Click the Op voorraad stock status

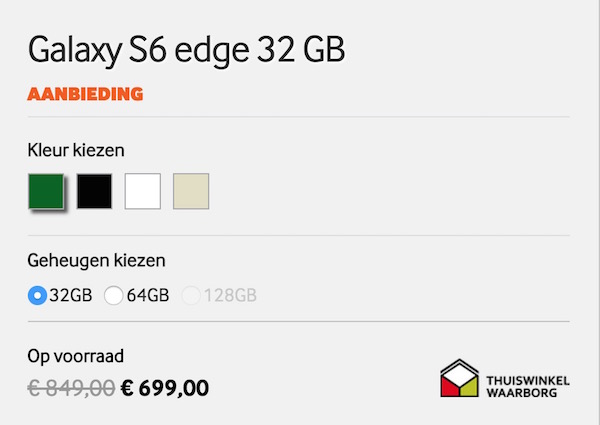click(75, 356)
